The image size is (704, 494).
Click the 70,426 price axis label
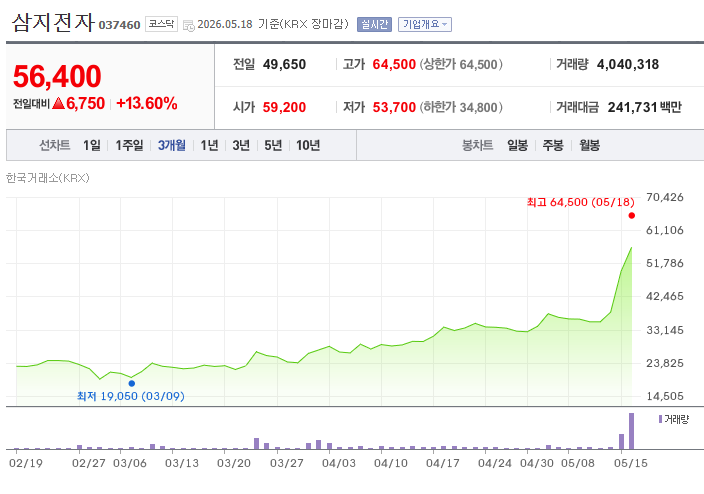664,197
